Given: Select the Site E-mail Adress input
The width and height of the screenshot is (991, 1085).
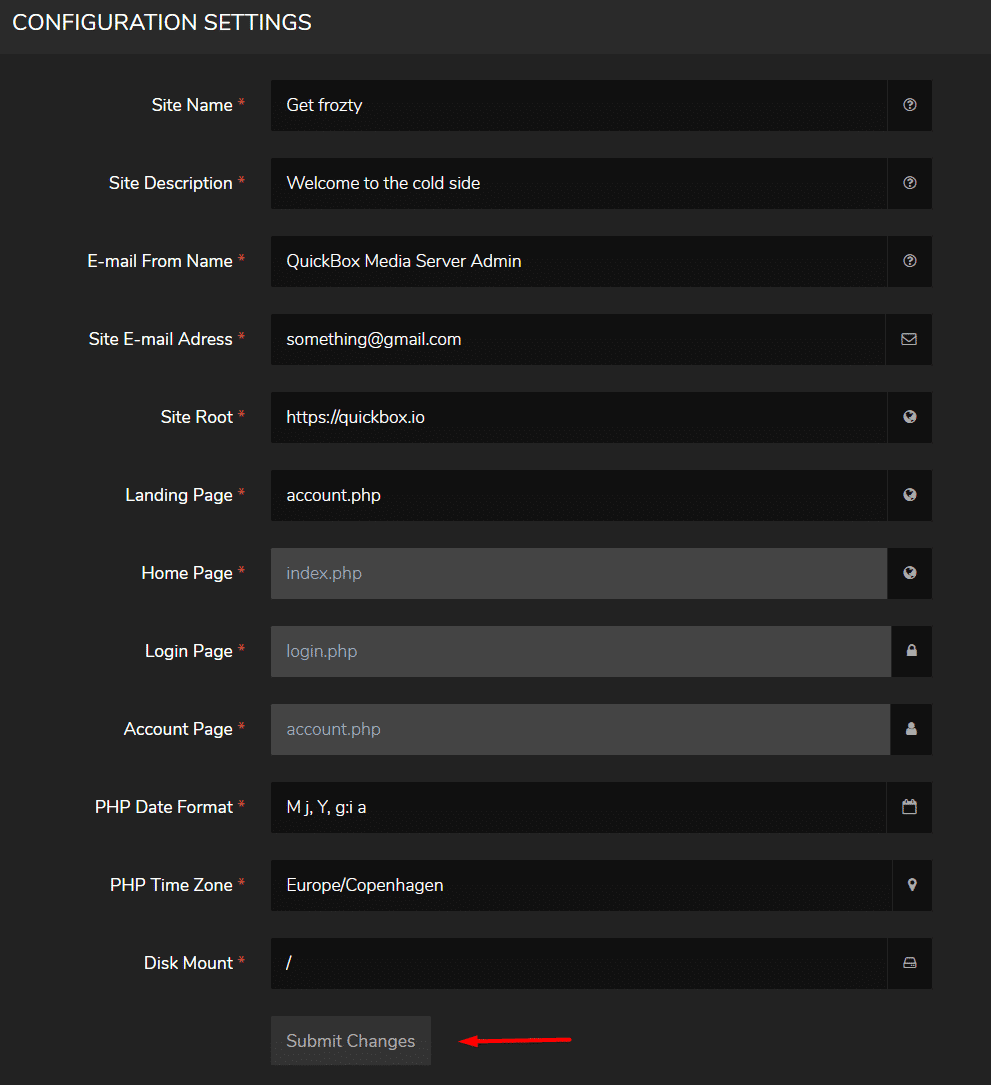Looking at the screenshot, I should pyautogui.click(x=578, y=339).
